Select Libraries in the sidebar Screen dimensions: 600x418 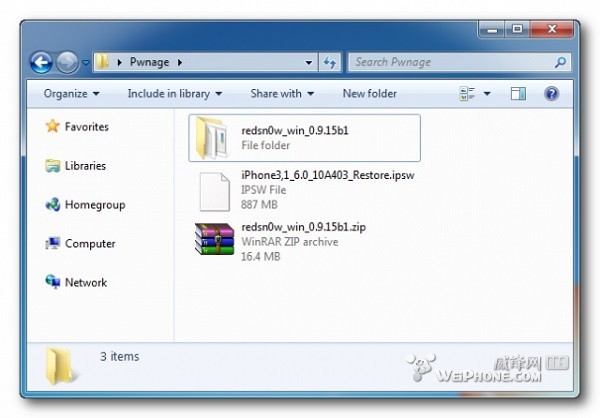85,166
